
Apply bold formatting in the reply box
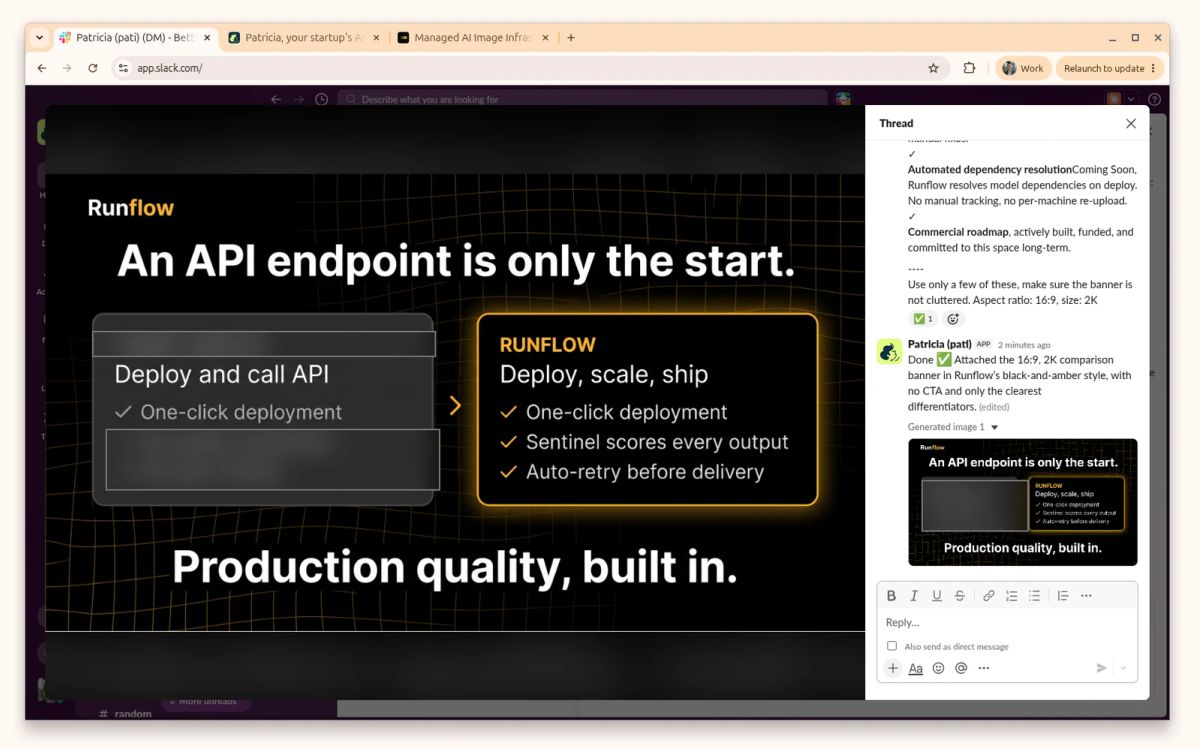point(891,596)
